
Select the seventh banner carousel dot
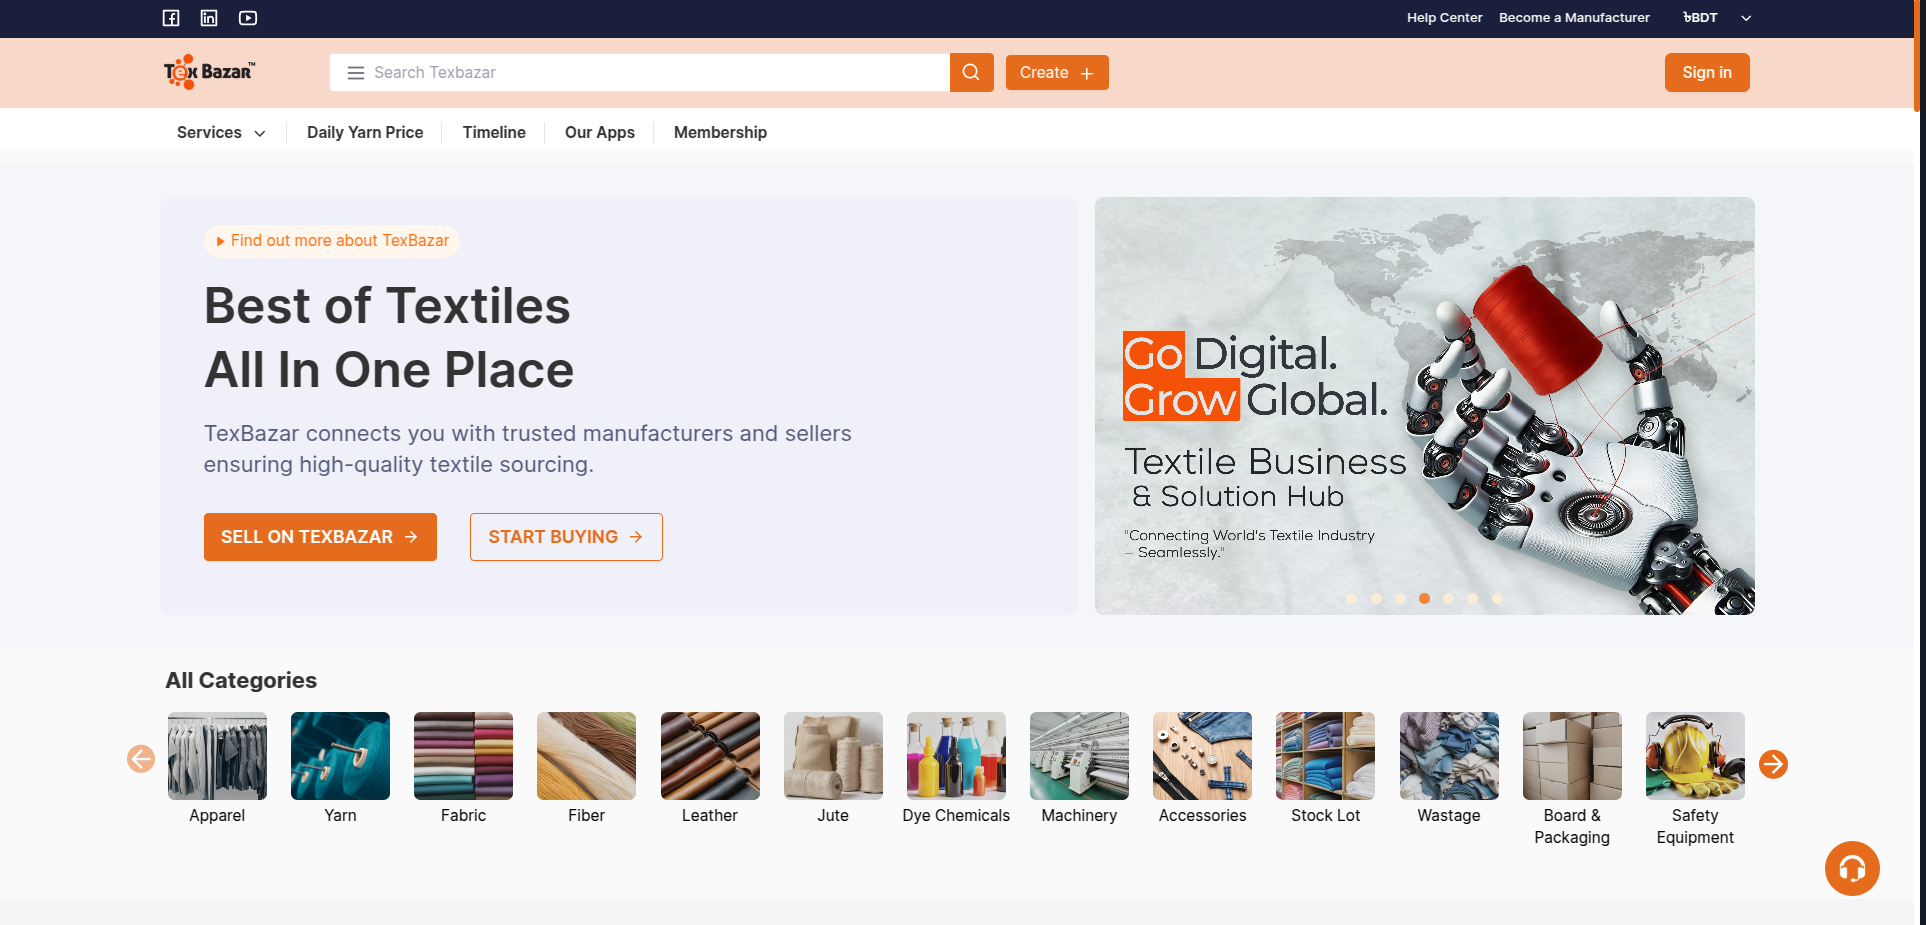click(x=1497, y=599)
